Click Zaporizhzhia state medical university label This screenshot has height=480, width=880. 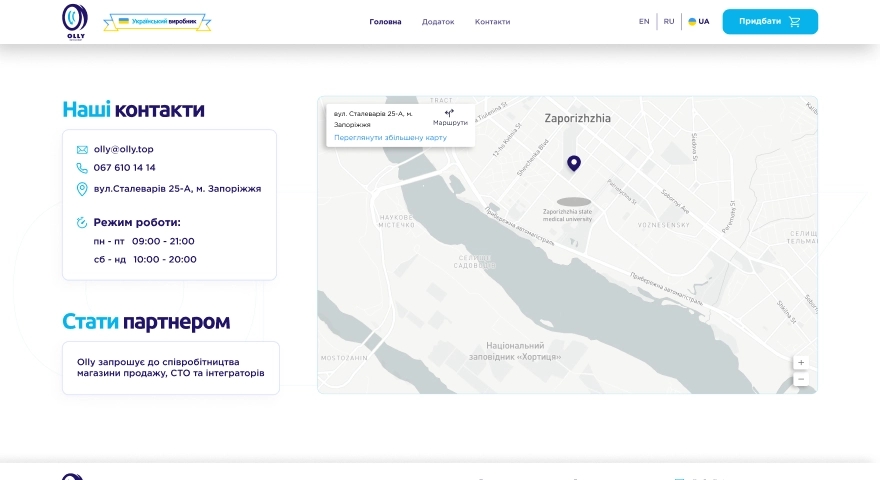567,215
